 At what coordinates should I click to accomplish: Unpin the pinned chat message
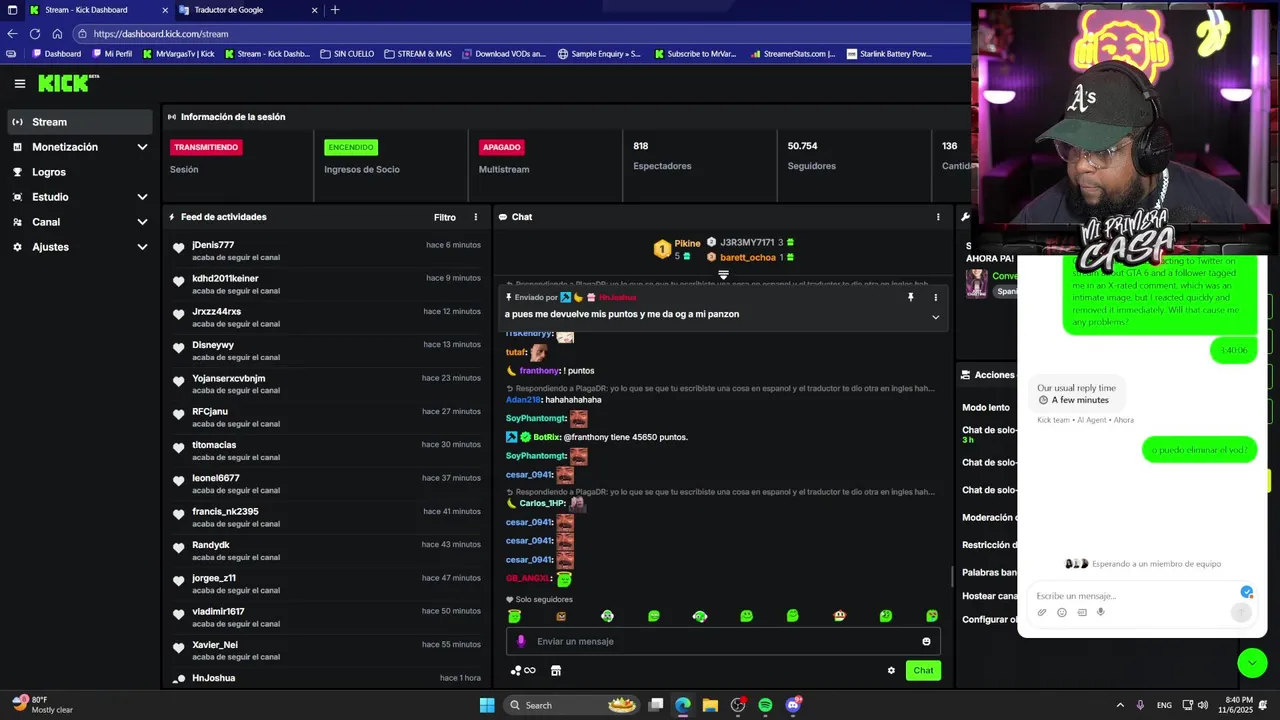910,297
